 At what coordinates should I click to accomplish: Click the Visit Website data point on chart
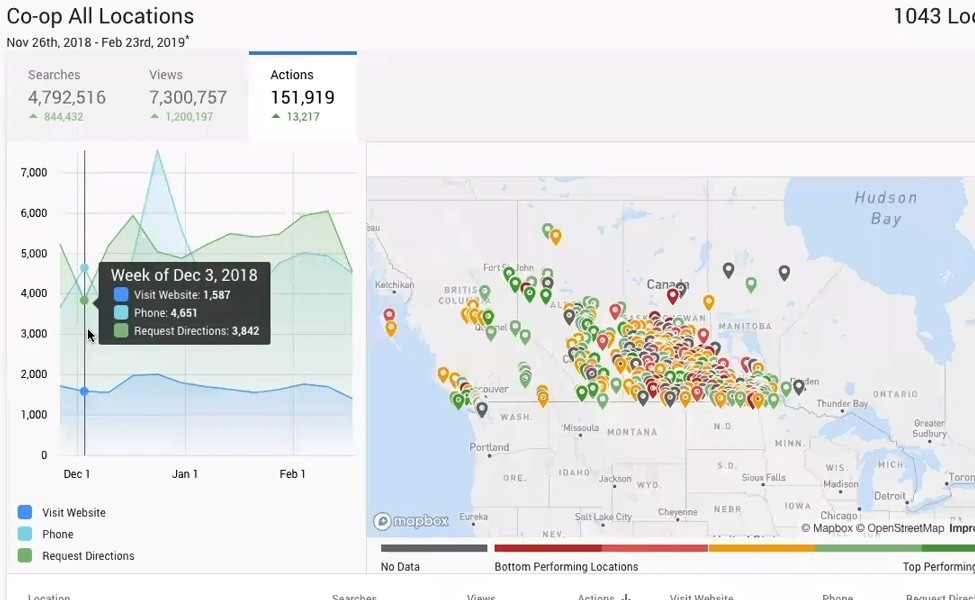[84, 391]
